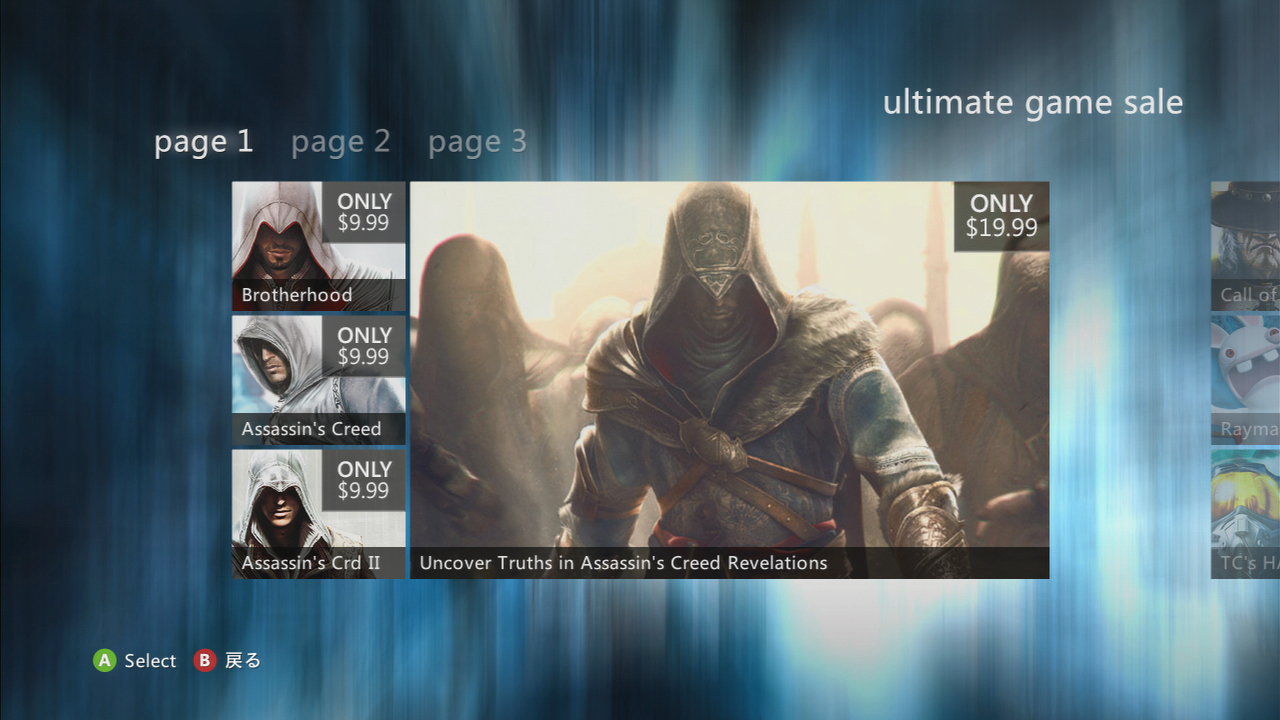
Task: Open the Assassin's Creed Revelations featured tile
Action: 730,380
